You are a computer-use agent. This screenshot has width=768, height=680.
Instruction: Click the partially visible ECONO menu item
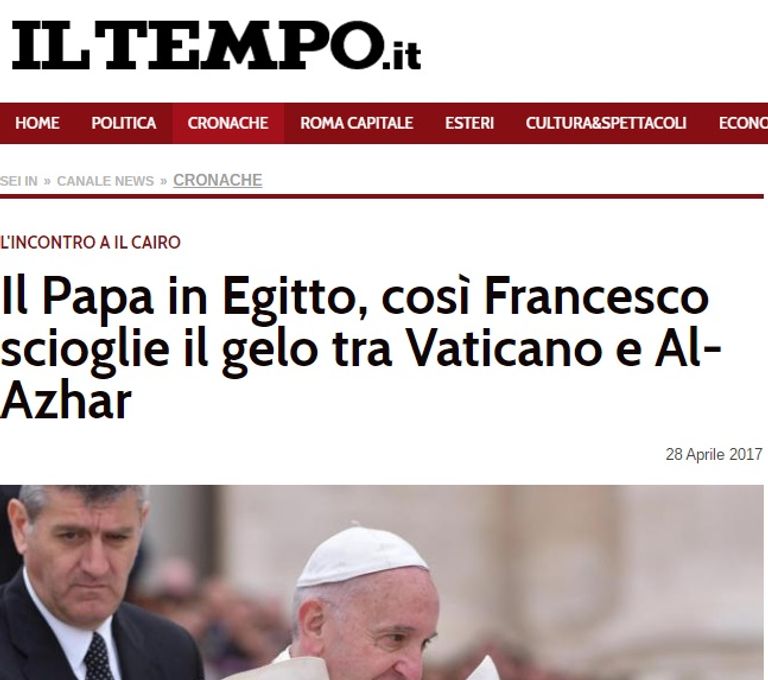point(743,123)
